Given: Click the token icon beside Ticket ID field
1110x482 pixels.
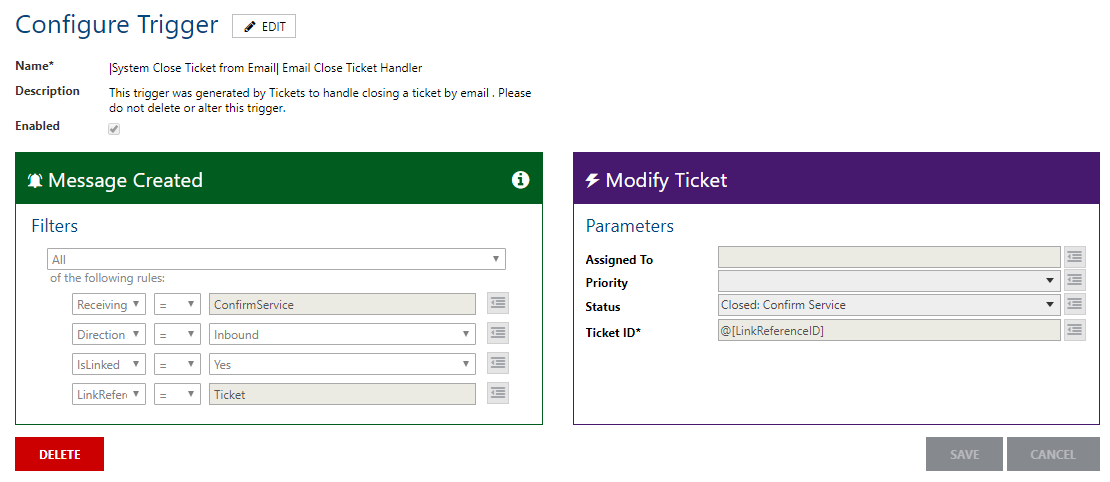Looking at the screenshot, I should (1075, 330).
